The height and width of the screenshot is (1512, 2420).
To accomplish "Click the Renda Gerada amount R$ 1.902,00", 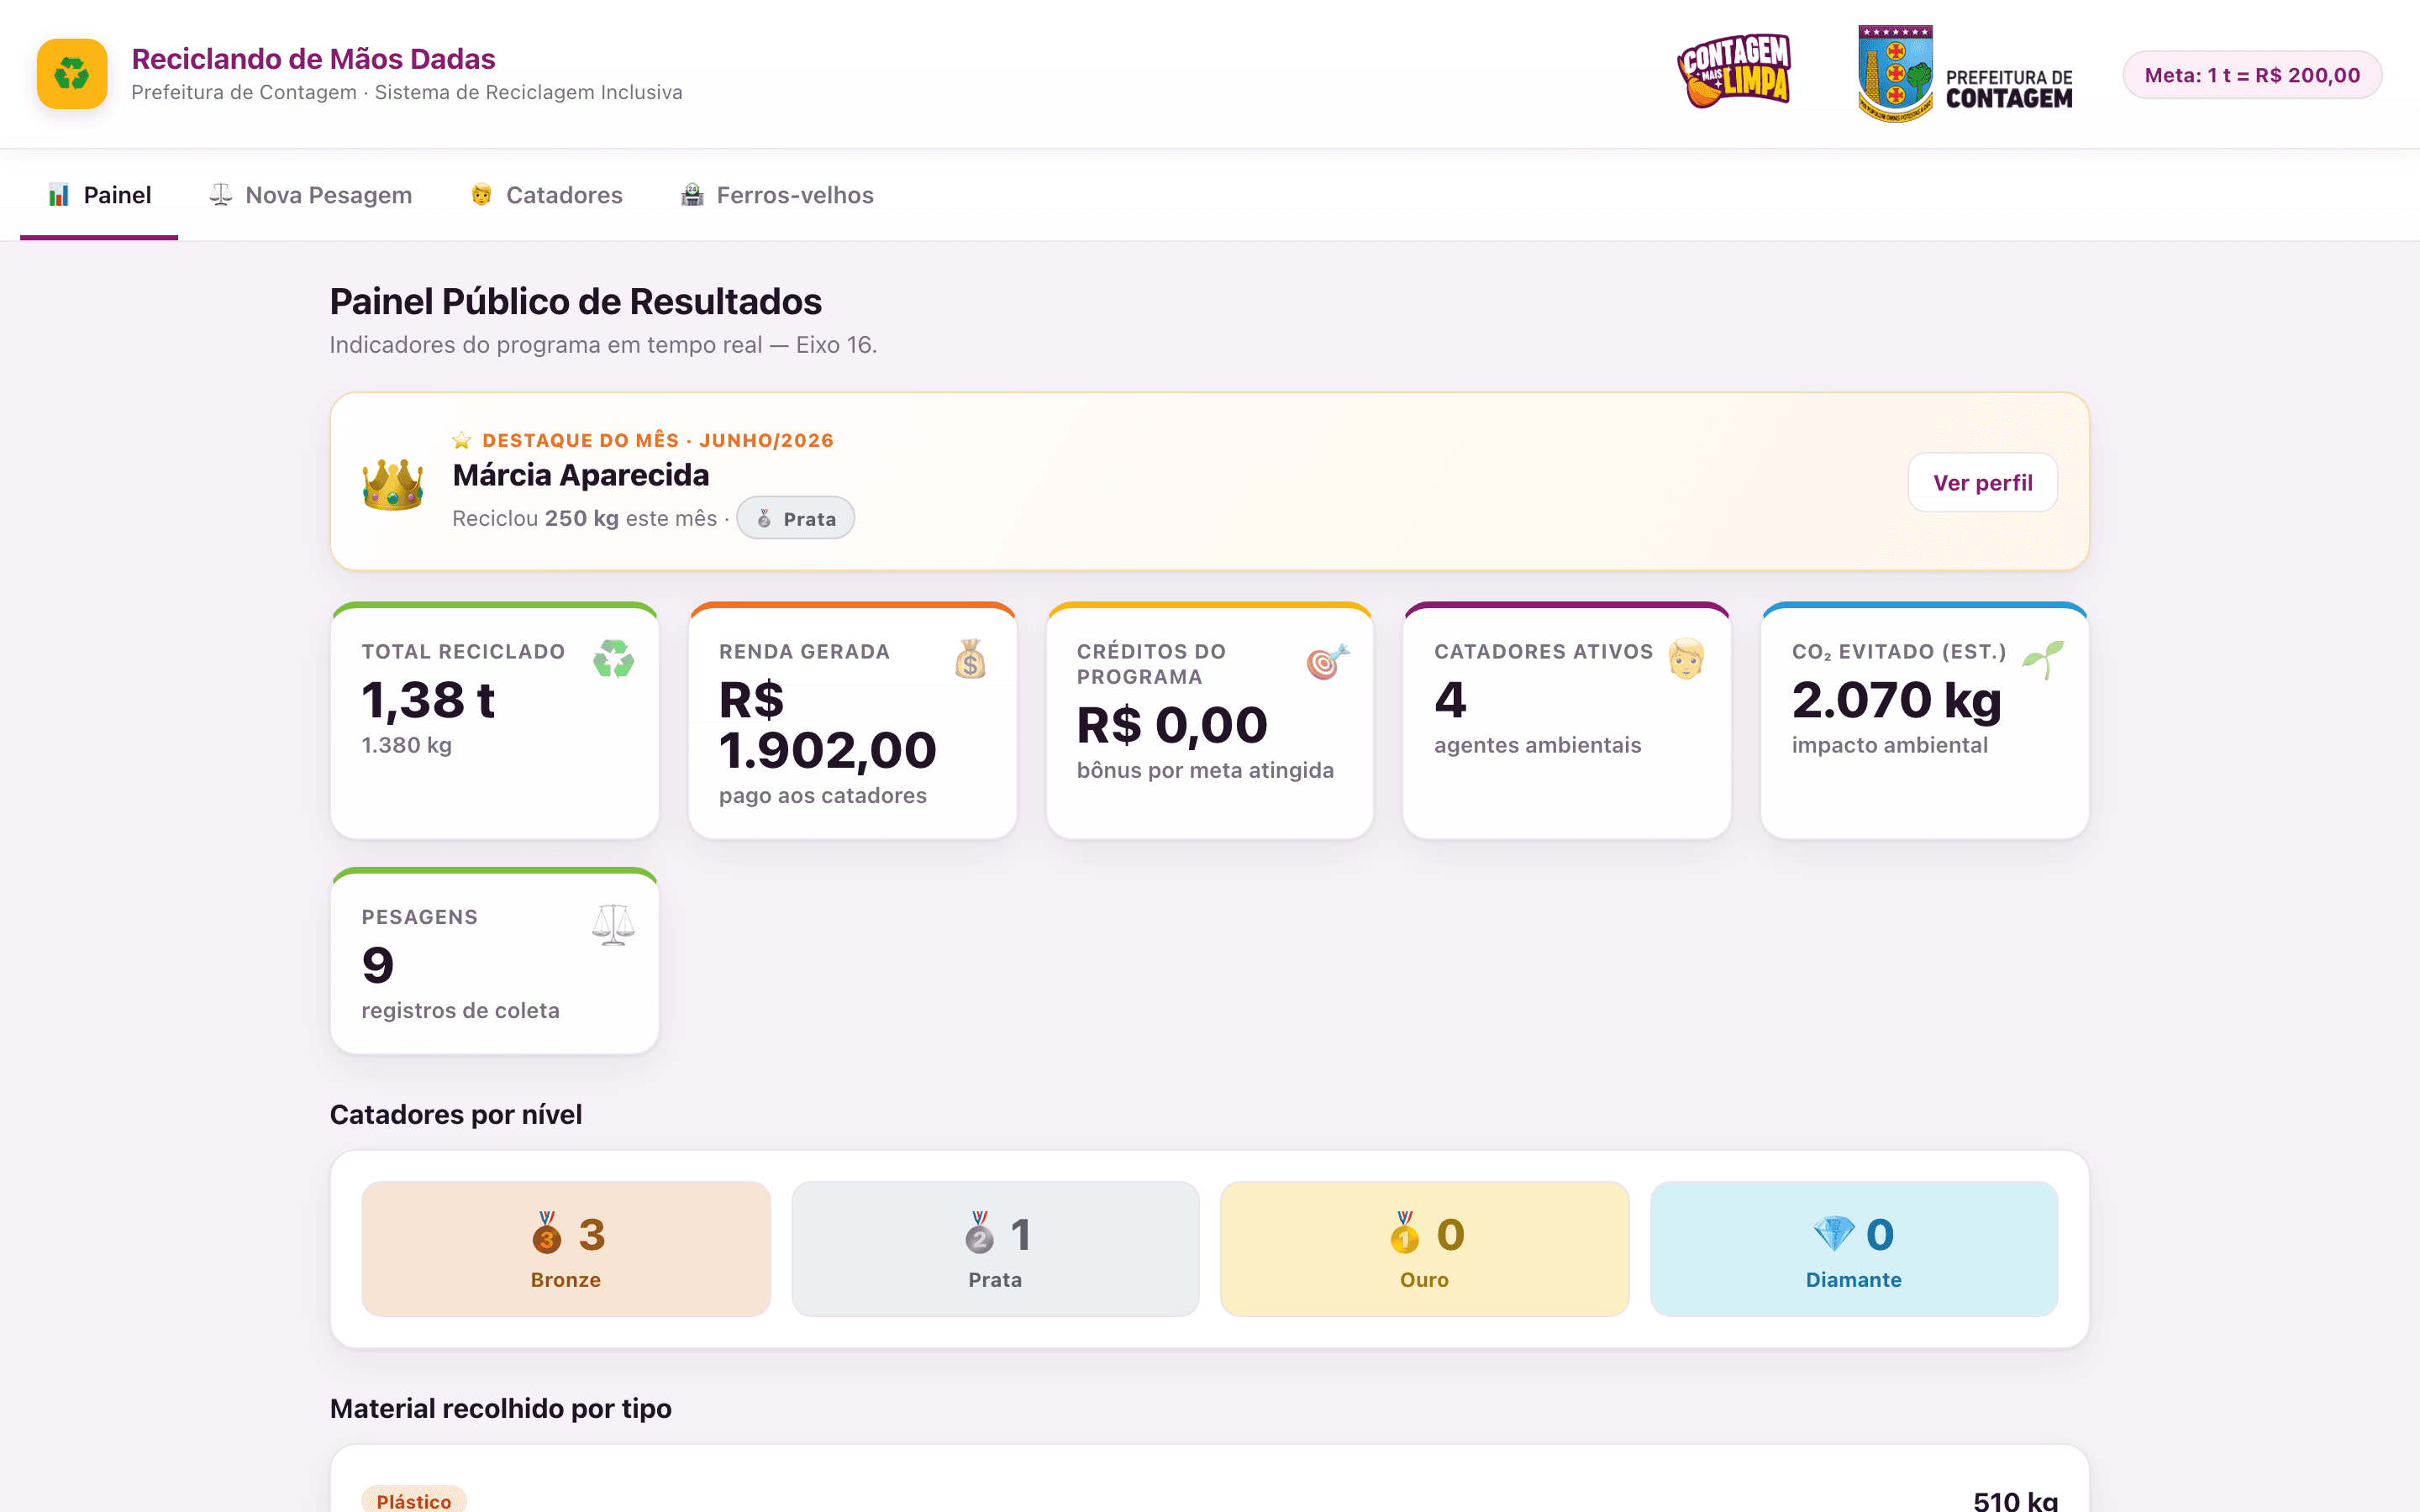I will click(x=827, y=724).
